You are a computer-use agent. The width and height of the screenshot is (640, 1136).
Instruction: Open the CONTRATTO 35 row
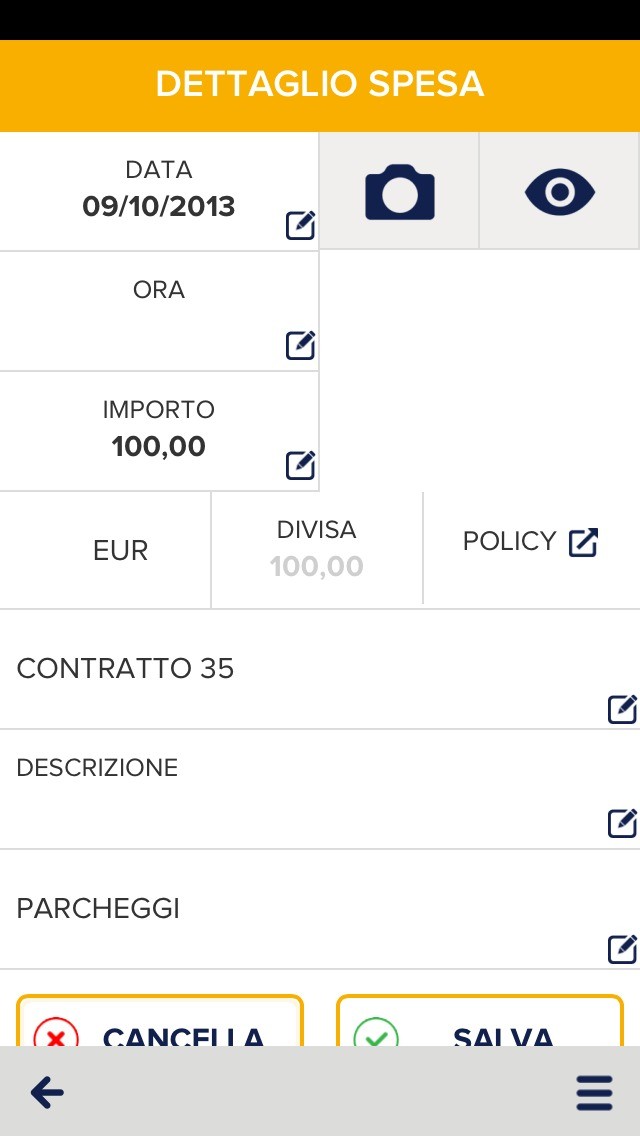pos(125,668)
